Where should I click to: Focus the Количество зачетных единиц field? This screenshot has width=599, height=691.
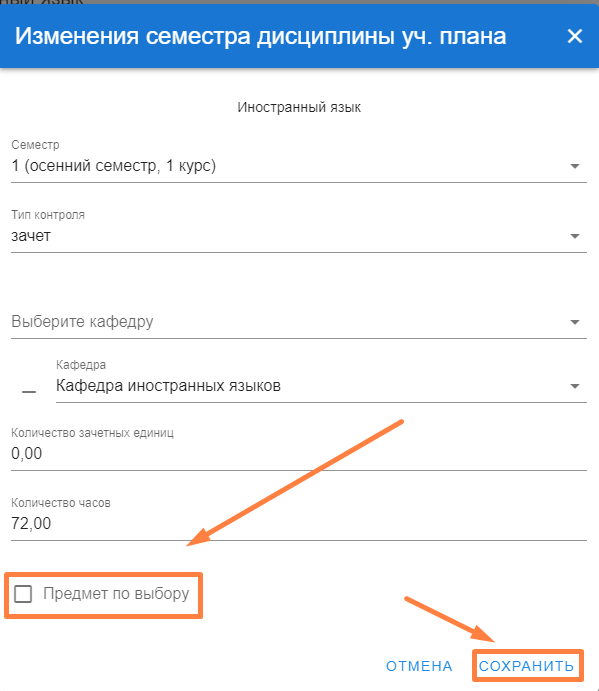coord(299,454)
